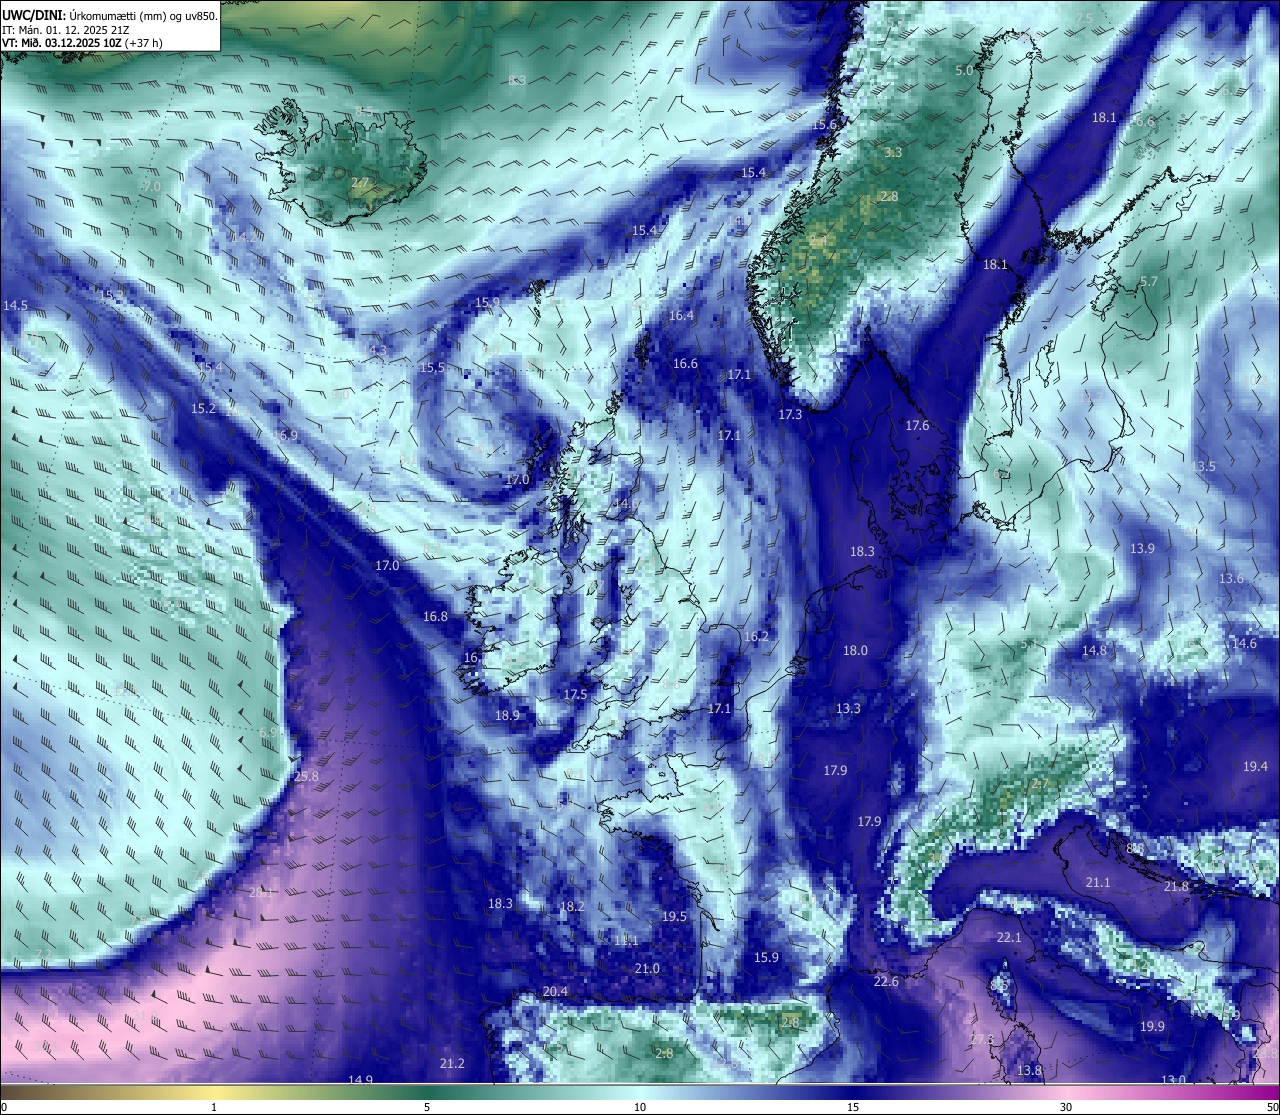Screen dimensions: 1280x1115
Task: Click the 18.9 value south of Ireland
Action: (x=507, y=715)
